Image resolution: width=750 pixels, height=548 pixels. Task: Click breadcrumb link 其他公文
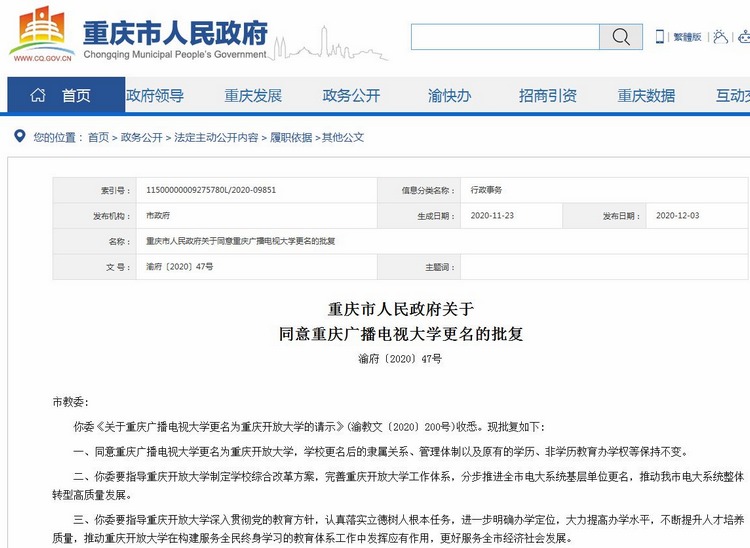point(343,138)
